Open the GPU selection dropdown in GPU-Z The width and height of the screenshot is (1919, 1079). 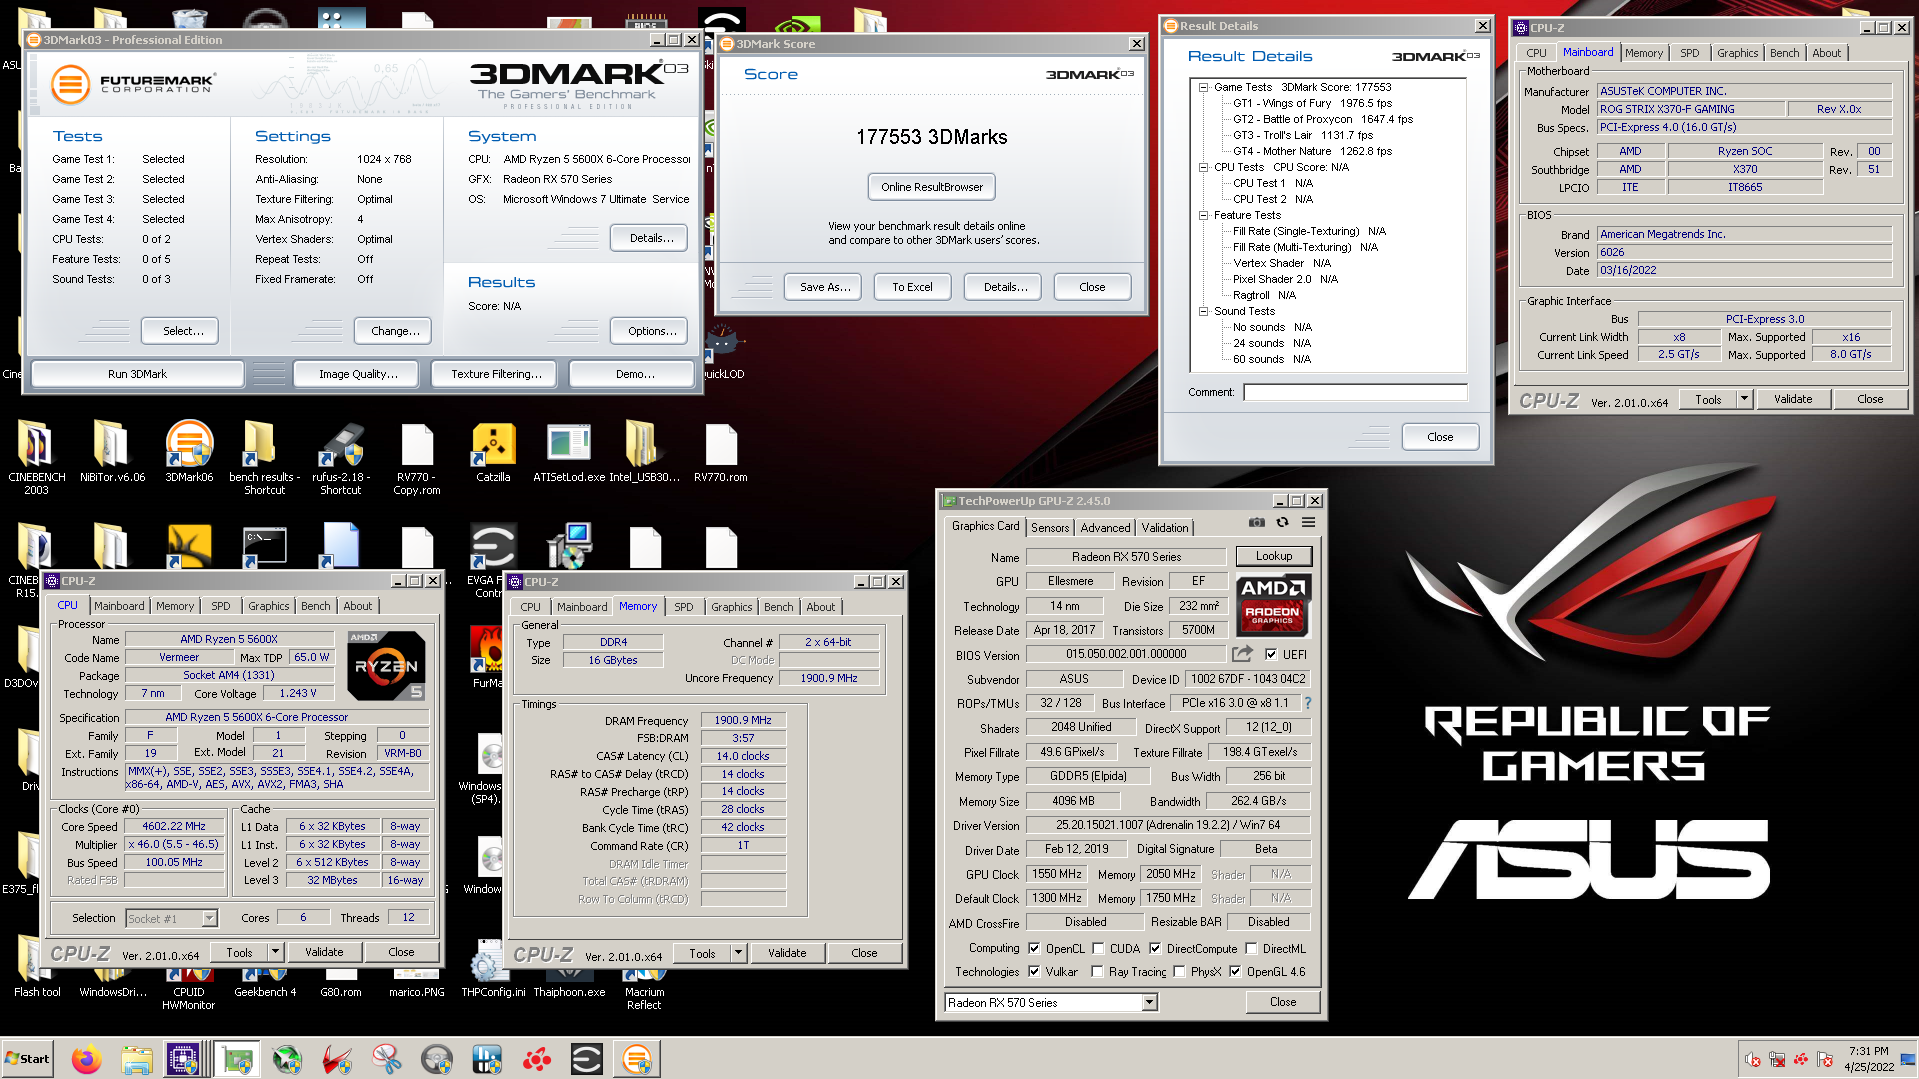point(1149,1002)
